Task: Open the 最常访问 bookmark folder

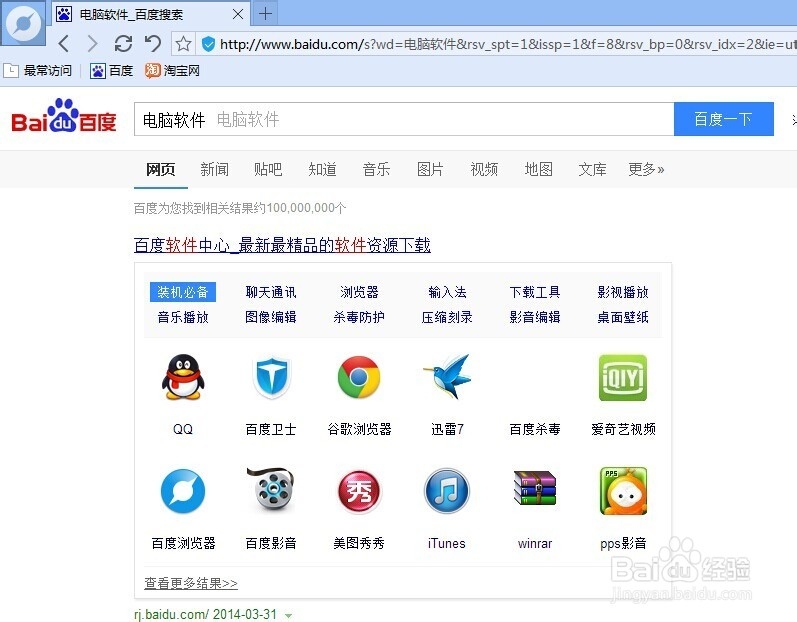Action: point(38,71)
